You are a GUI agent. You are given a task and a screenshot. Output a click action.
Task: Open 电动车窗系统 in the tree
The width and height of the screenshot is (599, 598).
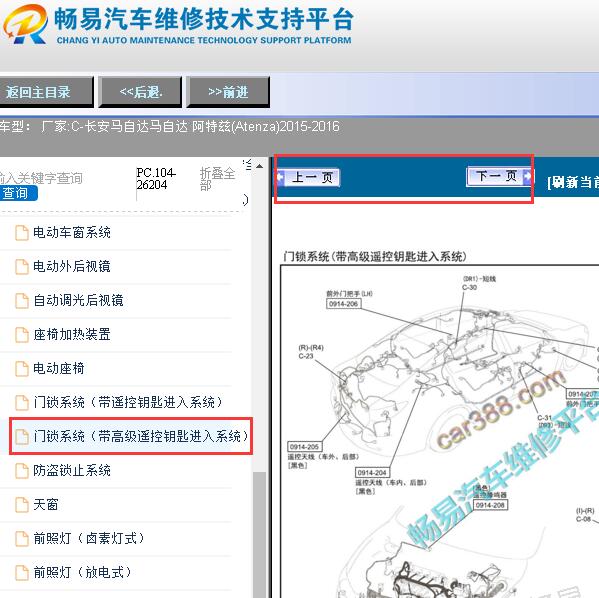pyautogui.click(x=72, y=232)
